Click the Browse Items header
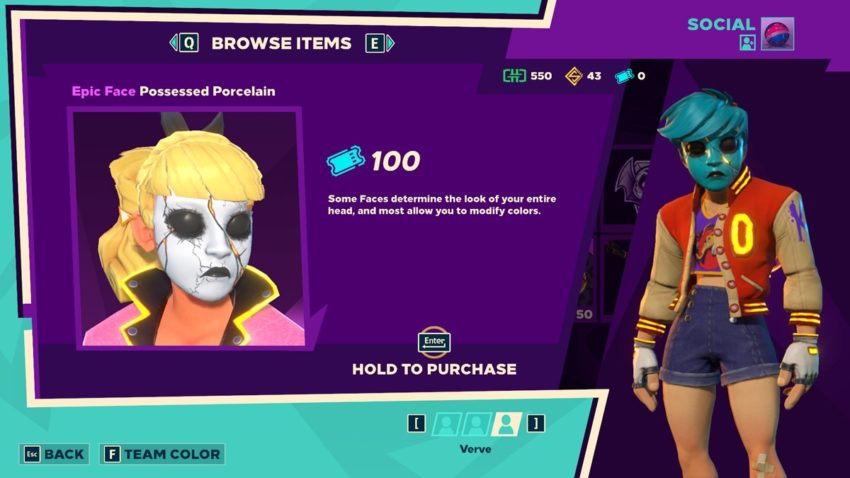 (x=281, y=43)
